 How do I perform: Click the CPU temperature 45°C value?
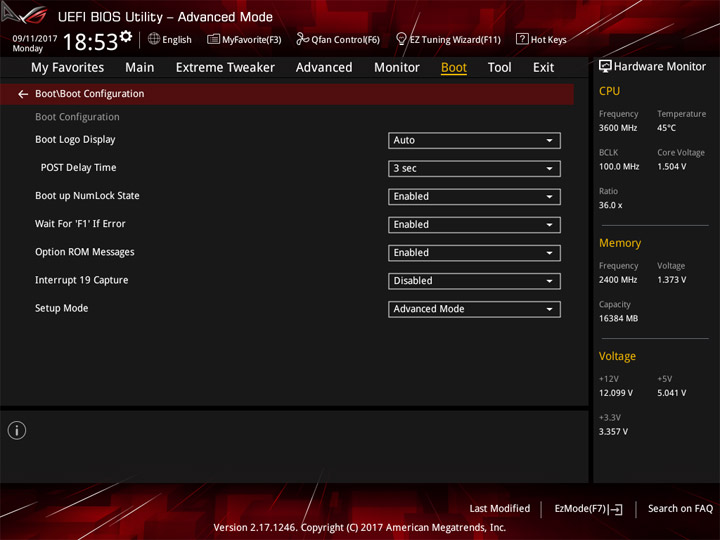[666, 128]
